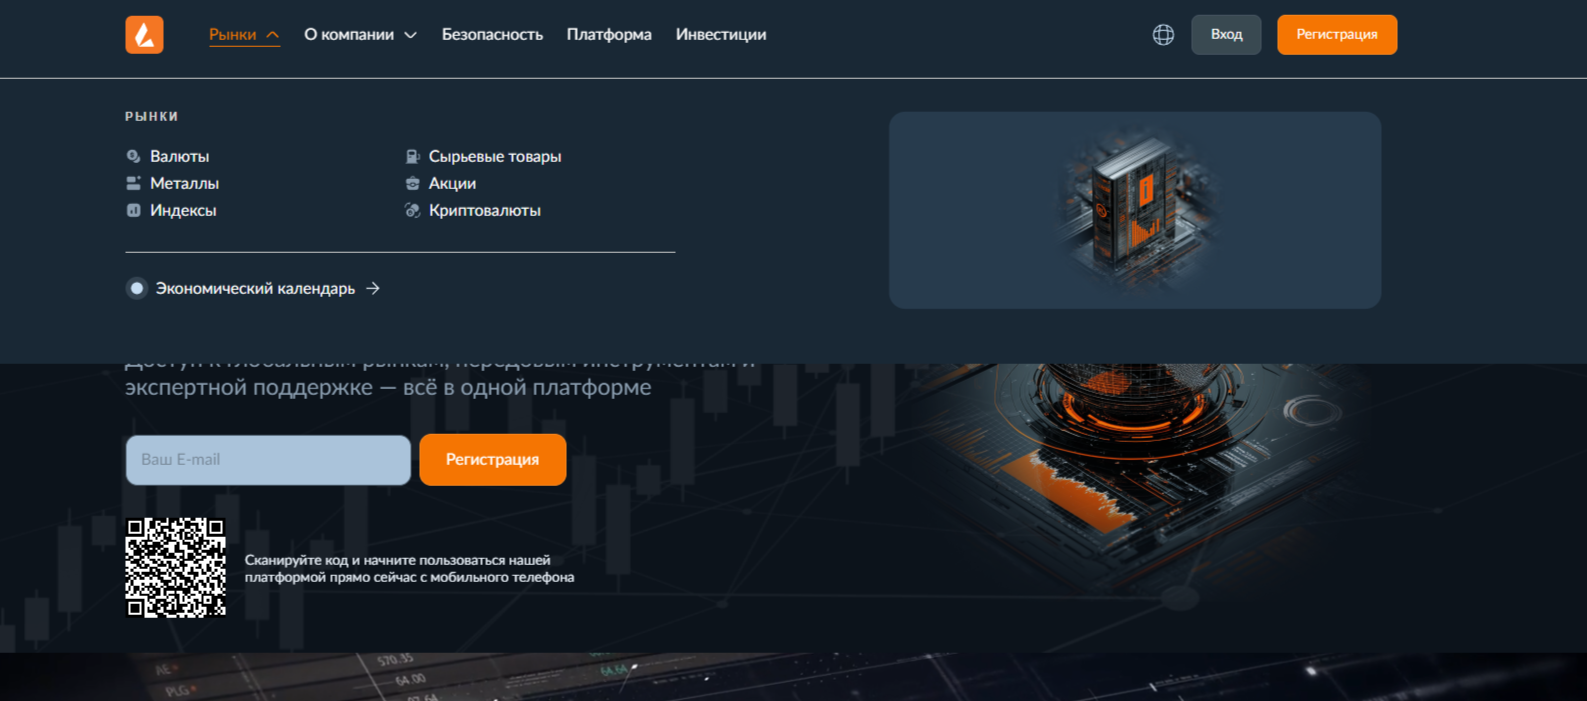Click the chevron beside О компании

point(410,35)
